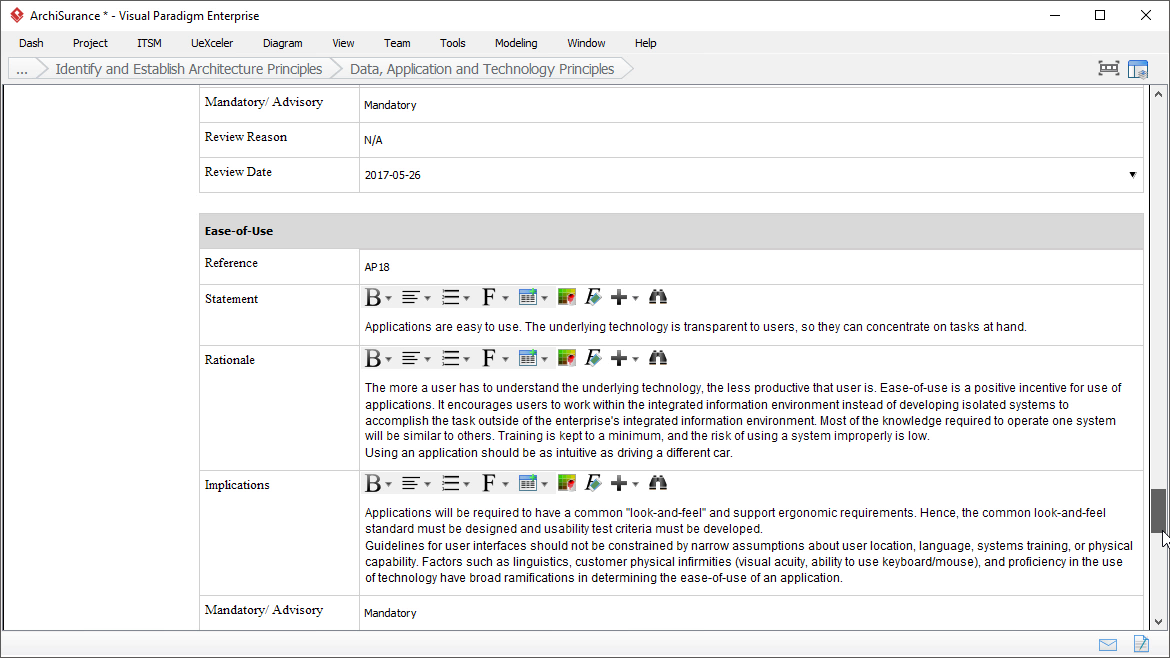Click alignment icon in Rationale toolbar
The image size is (1170, 658).
pos(410,359)
